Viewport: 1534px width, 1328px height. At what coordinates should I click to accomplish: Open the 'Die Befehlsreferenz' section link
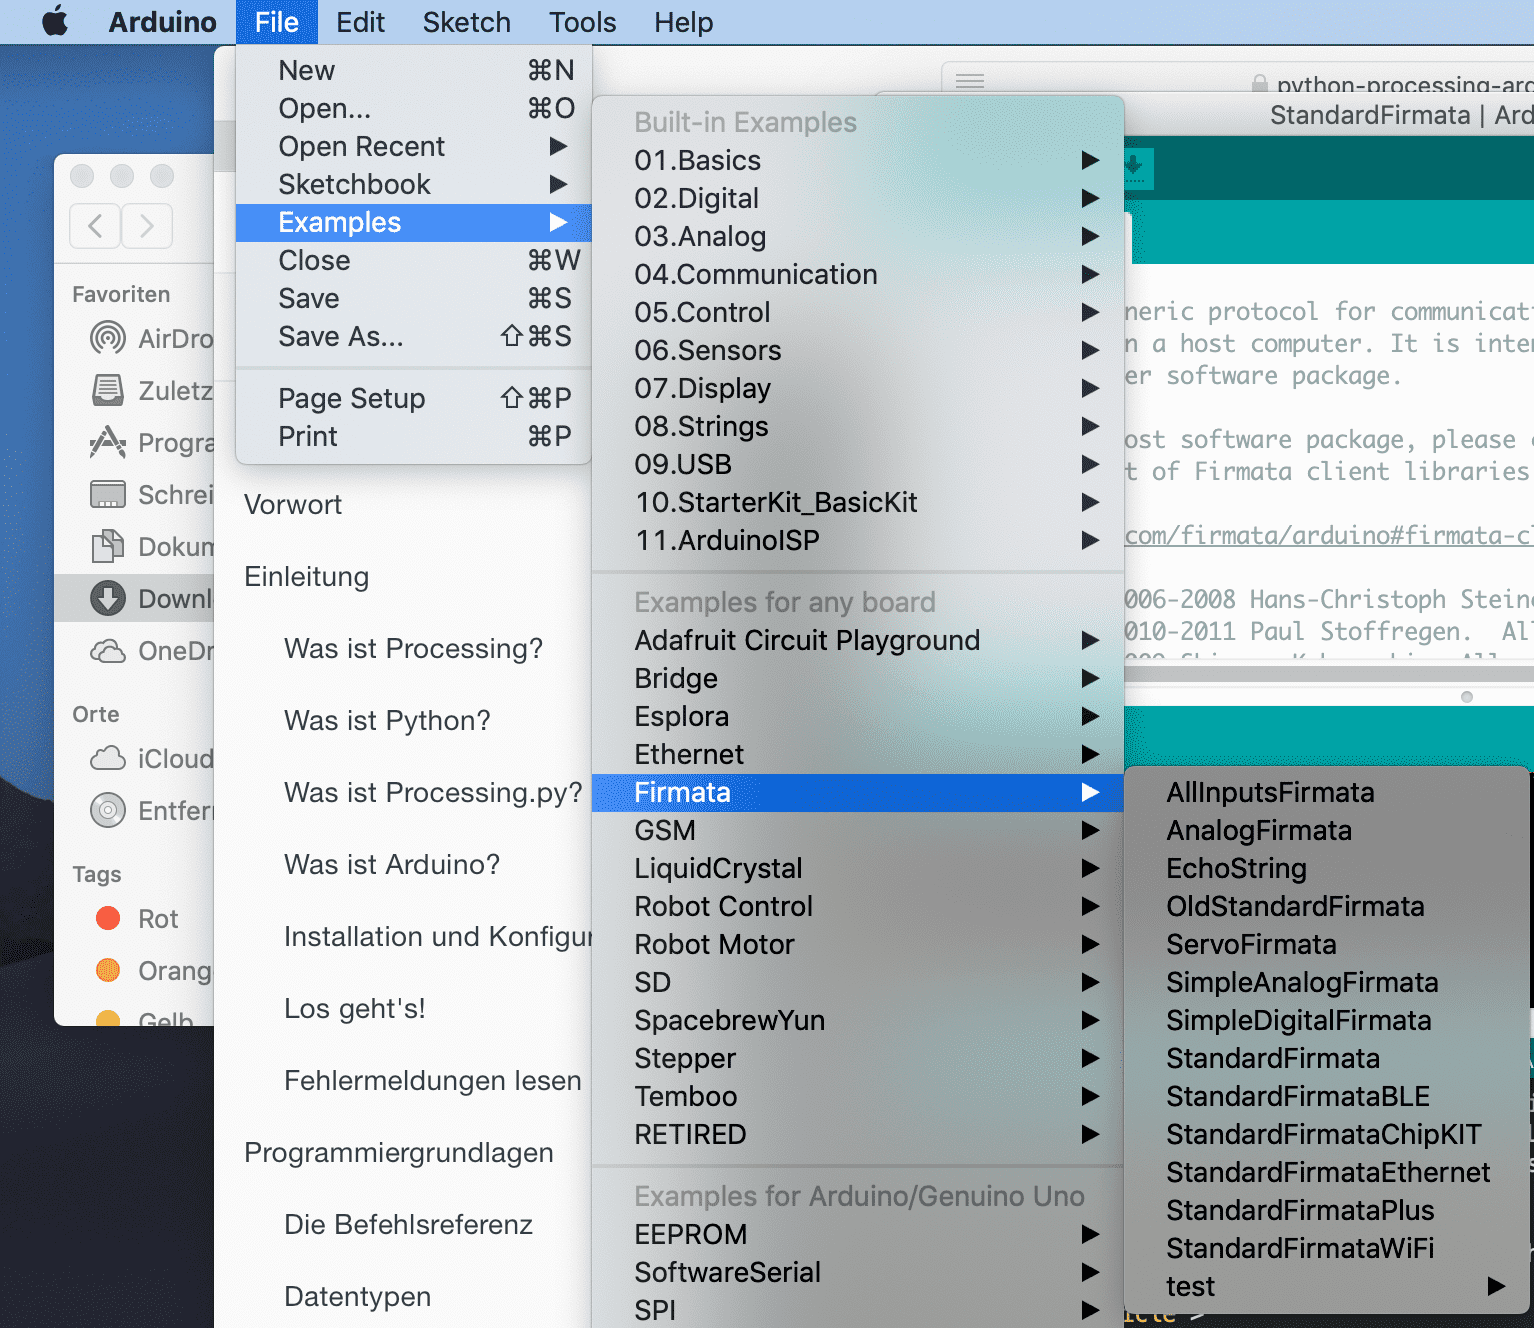click(408, 1224)
